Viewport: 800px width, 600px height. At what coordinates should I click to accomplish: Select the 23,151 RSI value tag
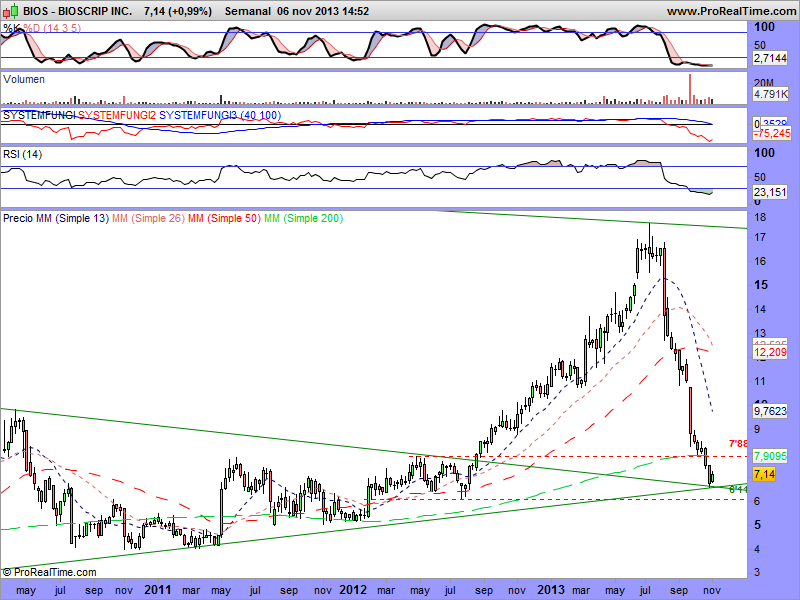tap(770, 192)
